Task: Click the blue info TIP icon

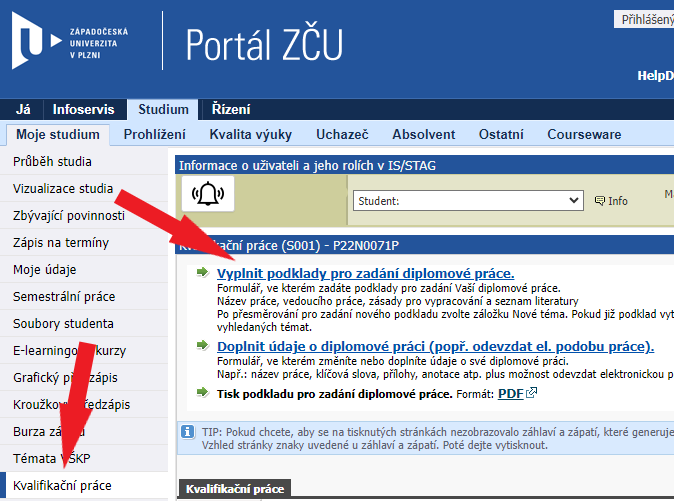Action: (x=187, y=431)
